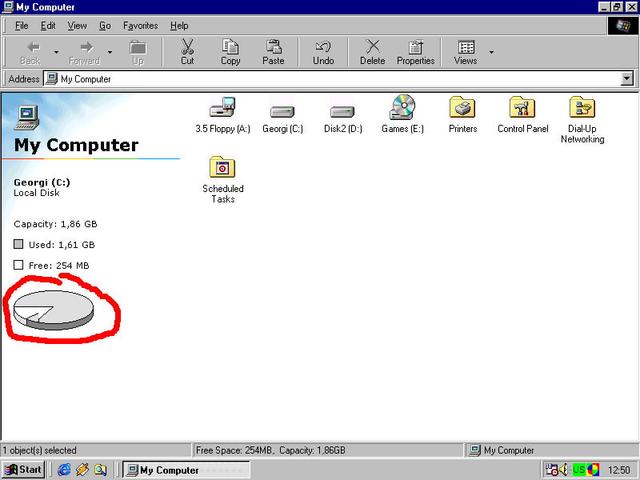
Task: Click the "Capacity: 1,86 GB" text
Action: [x=56, y=224]
